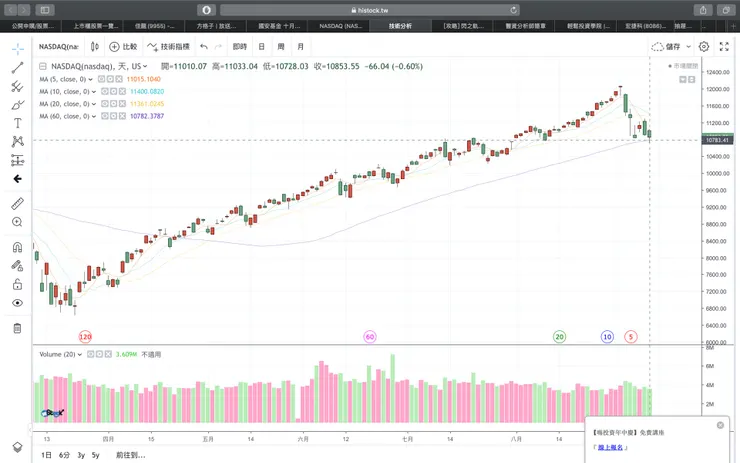Select the brush drawing tool

point(17,105)
